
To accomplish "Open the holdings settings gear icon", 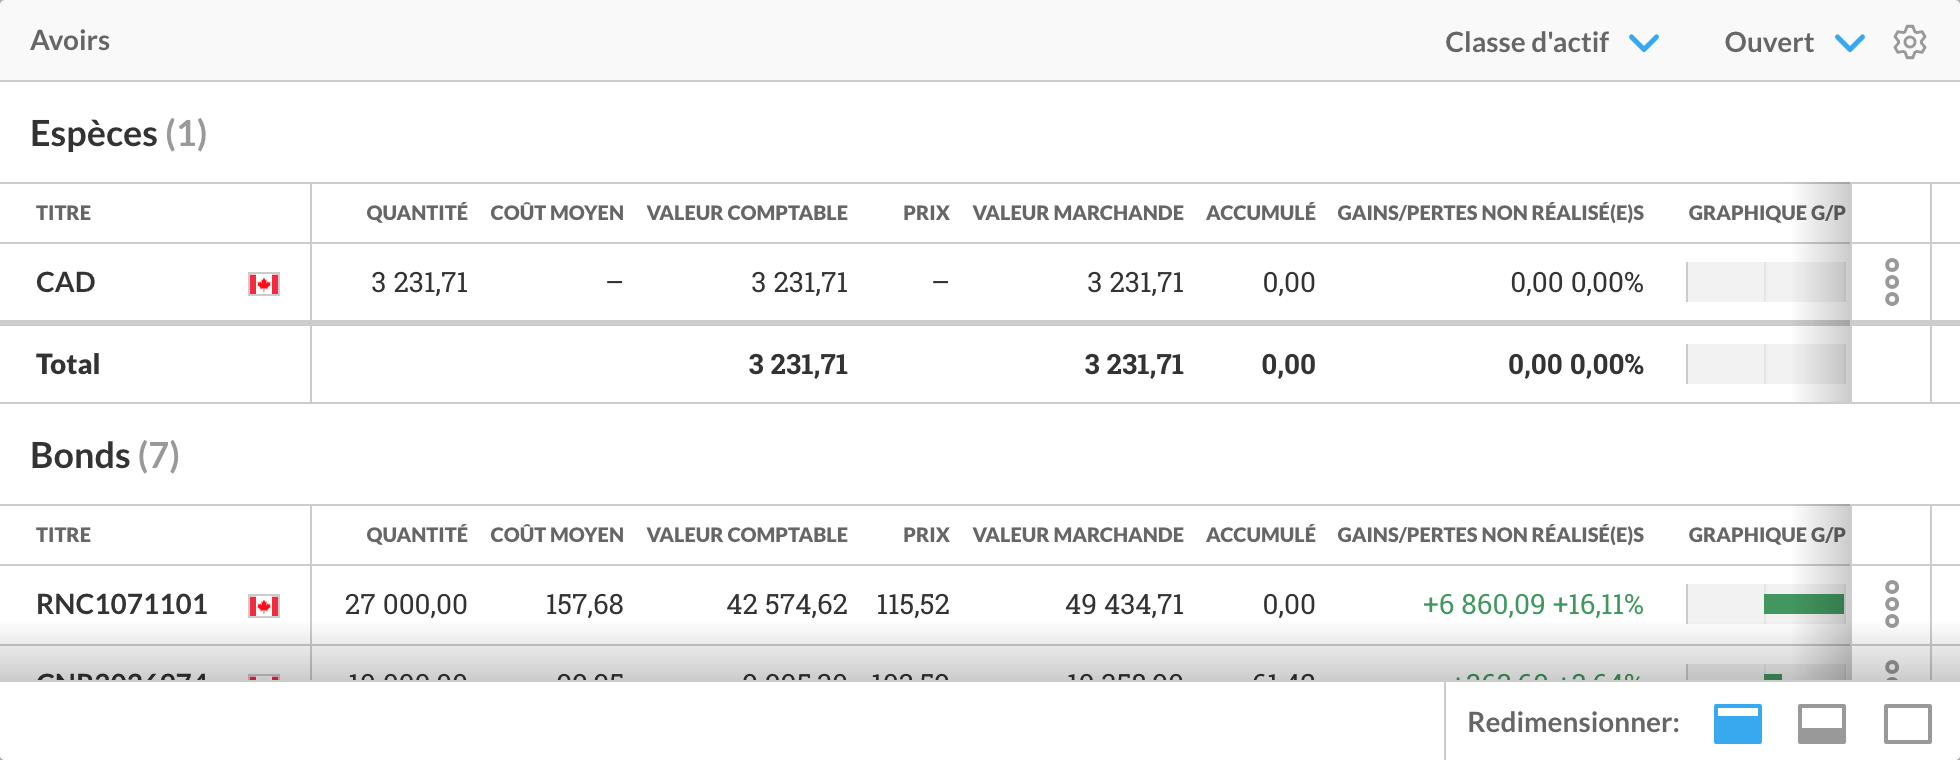I will point(1909,43).
